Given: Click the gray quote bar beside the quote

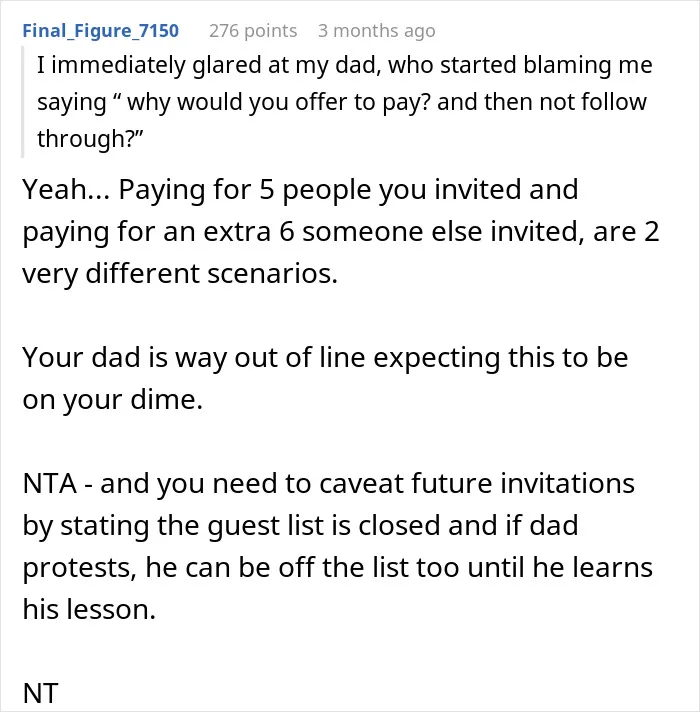Looking at the screenshot, I should 22,102.
